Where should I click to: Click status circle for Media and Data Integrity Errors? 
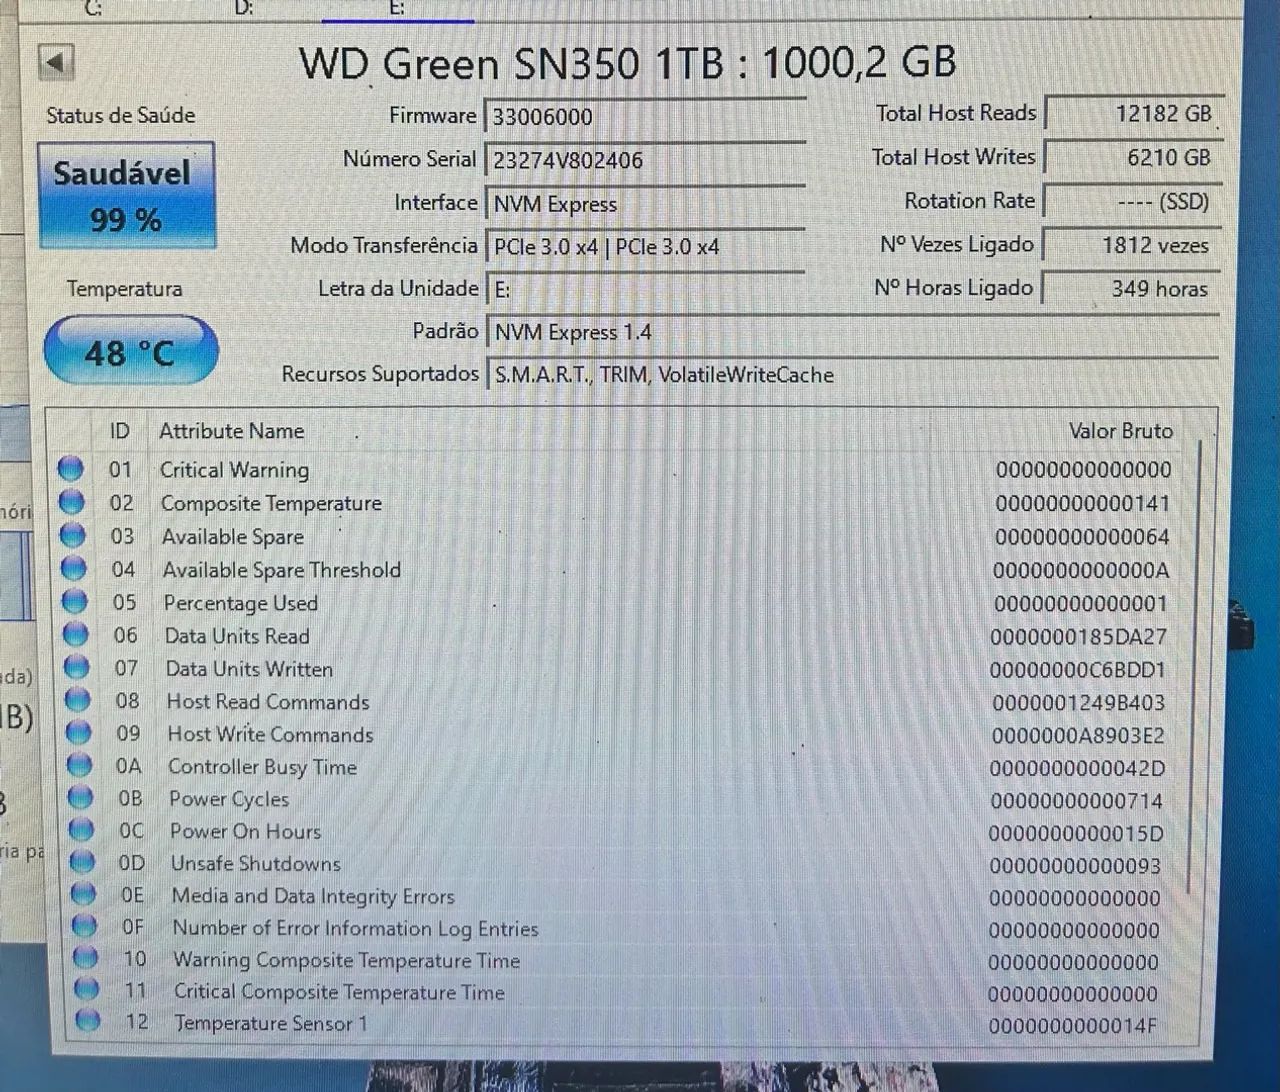tap(84, 894)
